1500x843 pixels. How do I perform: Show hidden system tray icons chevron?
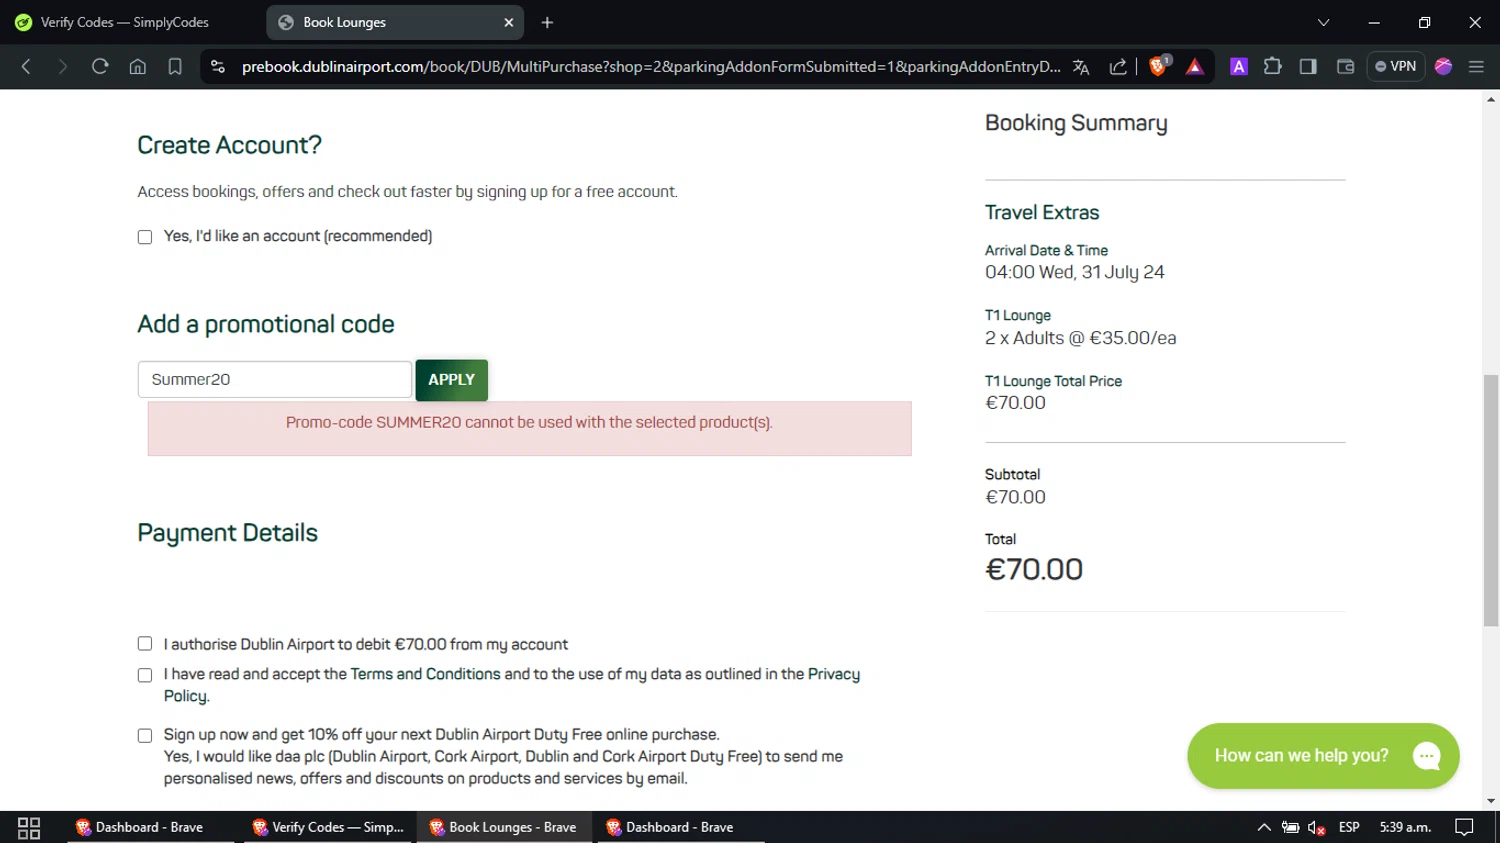[1264, 827]
